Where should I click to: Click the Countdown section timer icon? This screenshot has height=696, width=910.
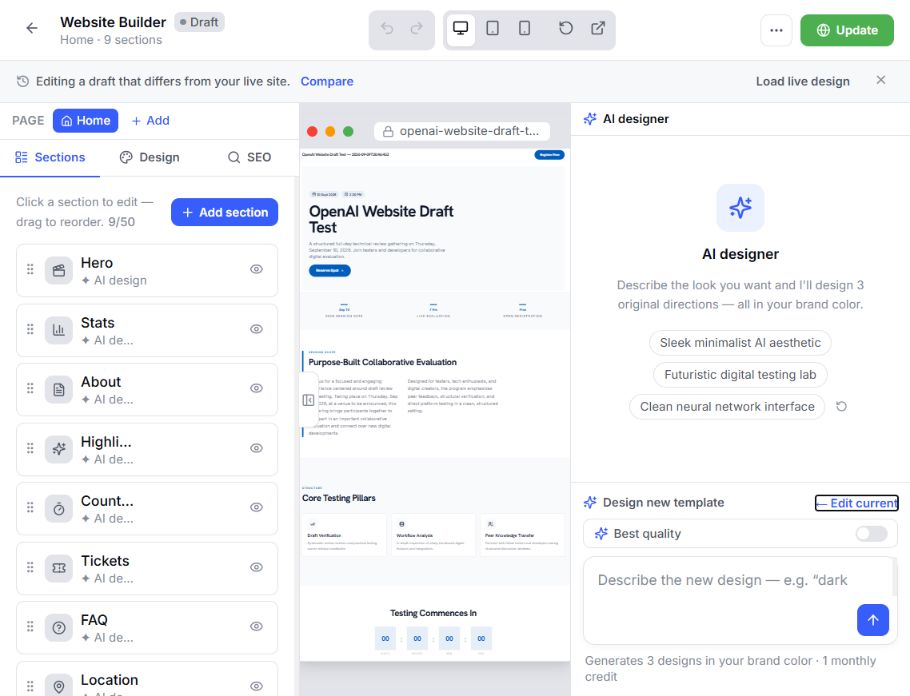pyautogui.click(x=59, y=509)
